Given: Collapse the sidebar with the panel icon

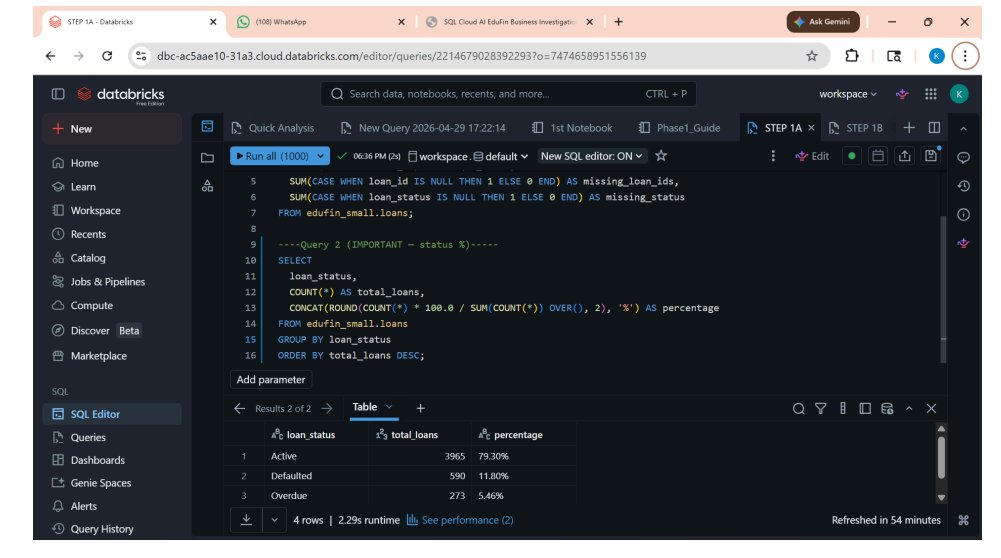Looking at the screenshot, I should tap(58, 94).
